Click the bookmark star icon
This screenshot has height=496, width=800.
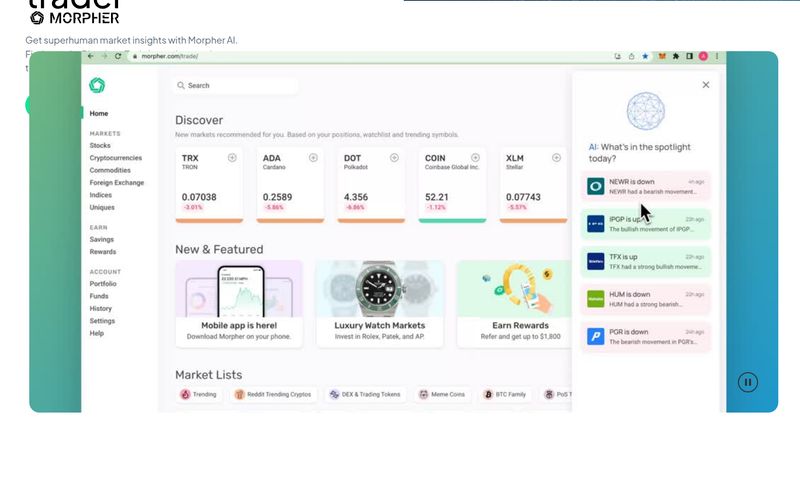click(x=645, y=56)
